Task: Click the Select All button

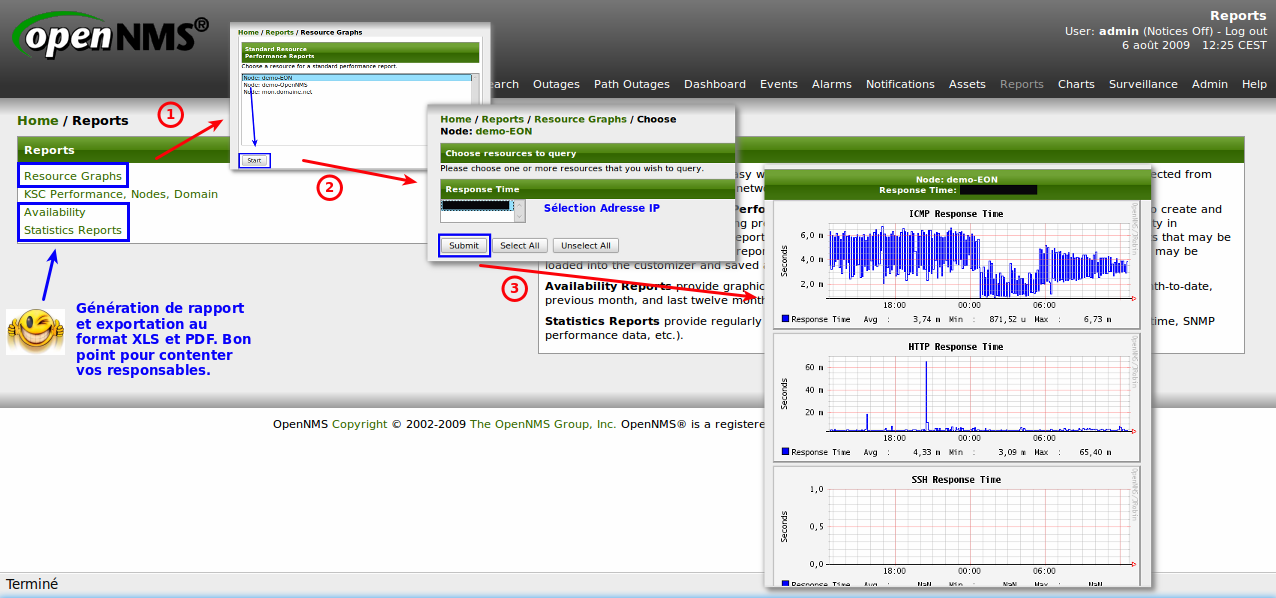Action: 520,246
